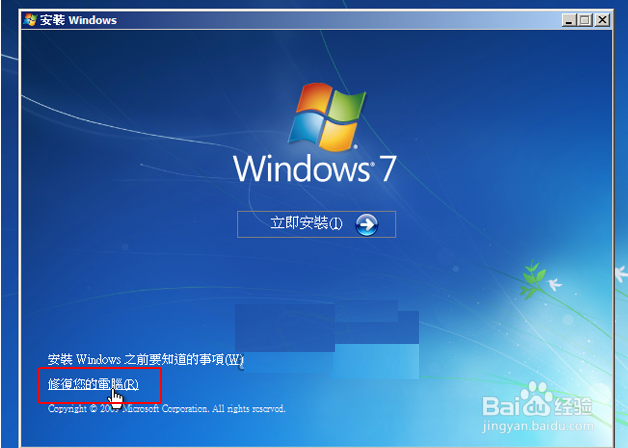Click the 立即安裝 (Install now) button

click(x=316, y=224)
